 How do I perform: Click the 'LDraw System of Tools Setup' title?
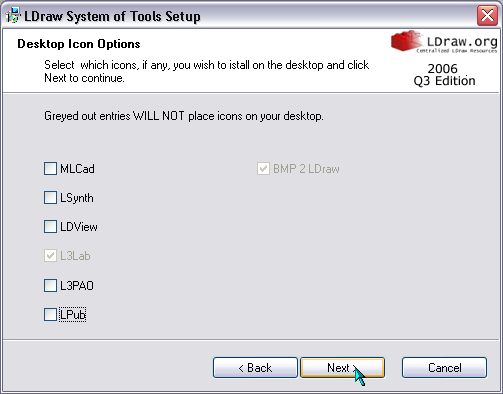112,16
